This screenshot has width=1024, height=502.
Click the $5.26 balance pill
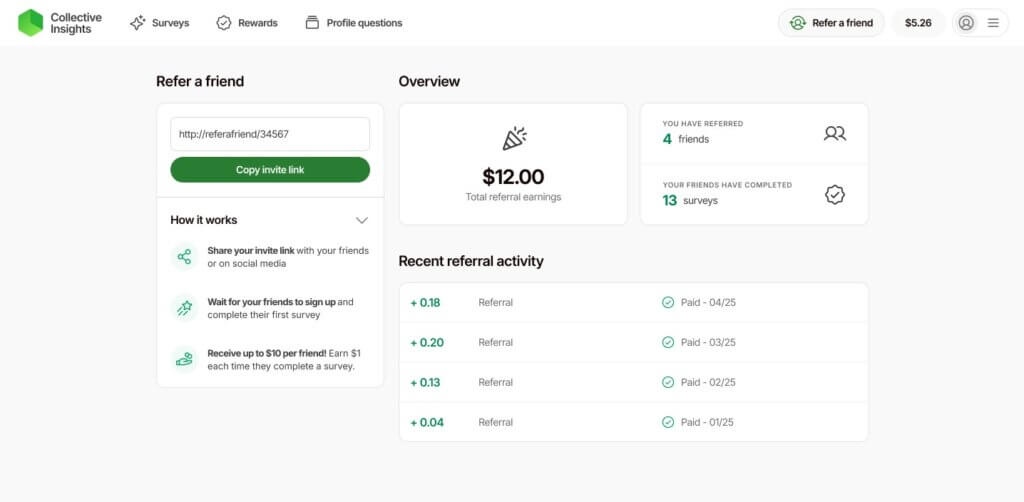click(x=918, y=23)
